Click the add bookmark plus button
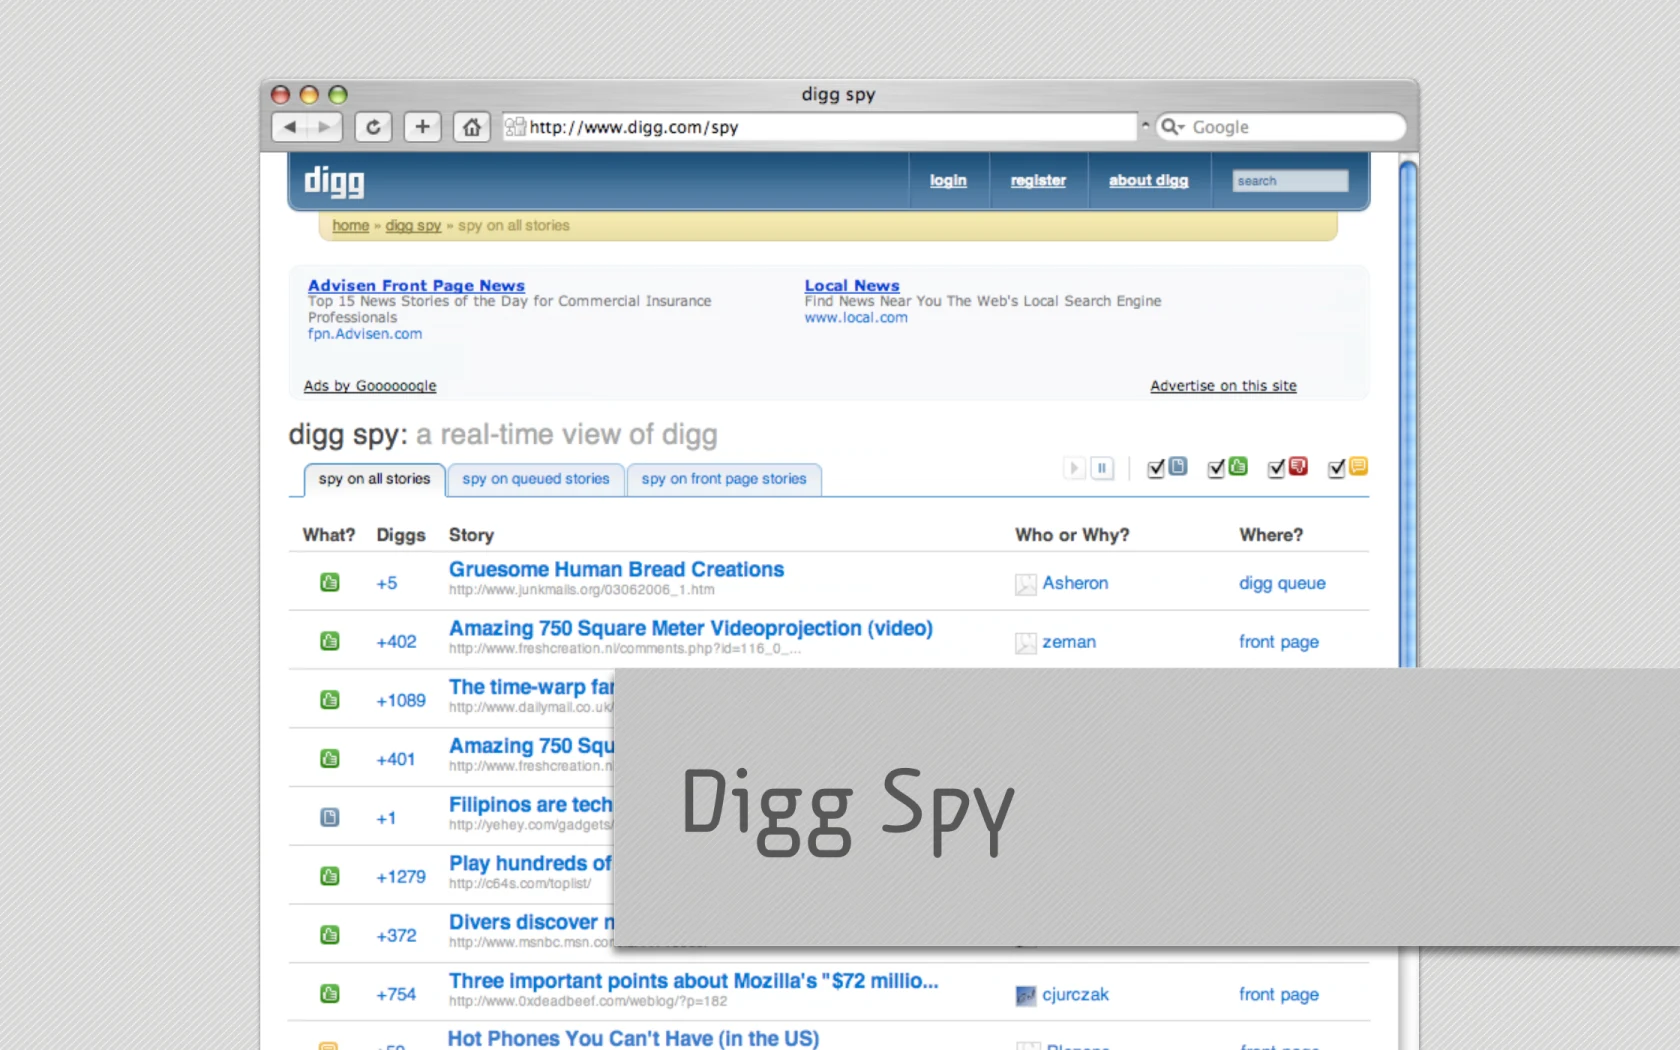 (422, 127)
